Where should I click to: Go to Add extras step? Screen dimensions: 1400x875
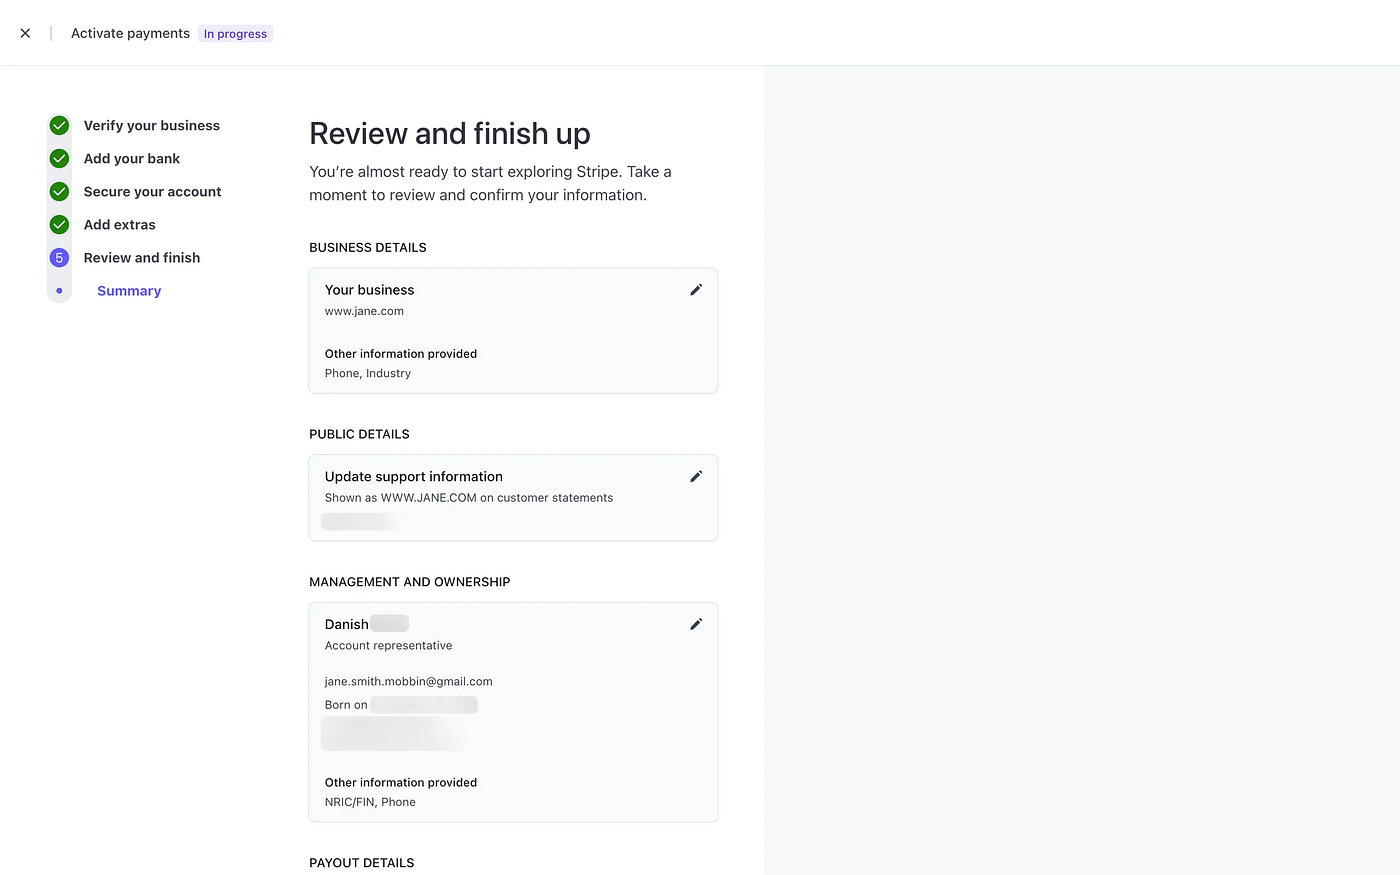[x=120, y=224]
